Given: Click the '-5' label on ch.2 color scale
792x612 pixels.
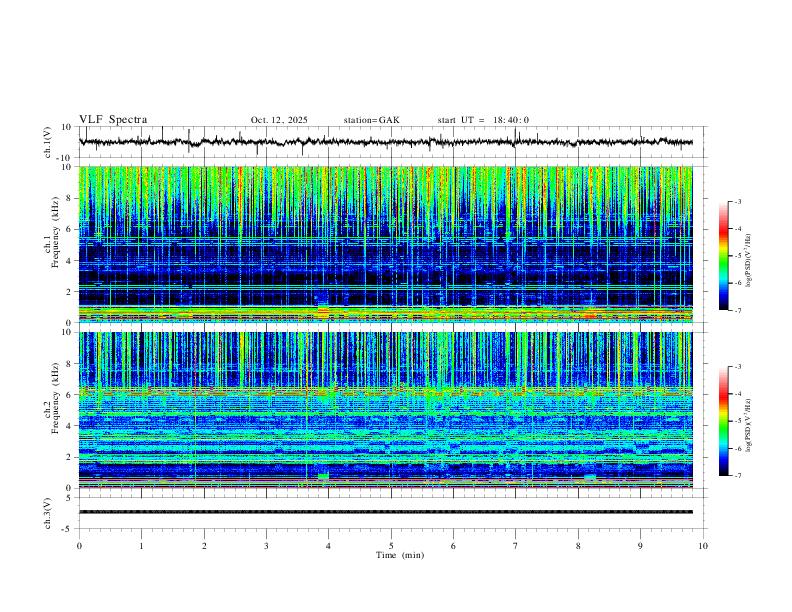Looking at the screenshot, I should coord(738,421).
